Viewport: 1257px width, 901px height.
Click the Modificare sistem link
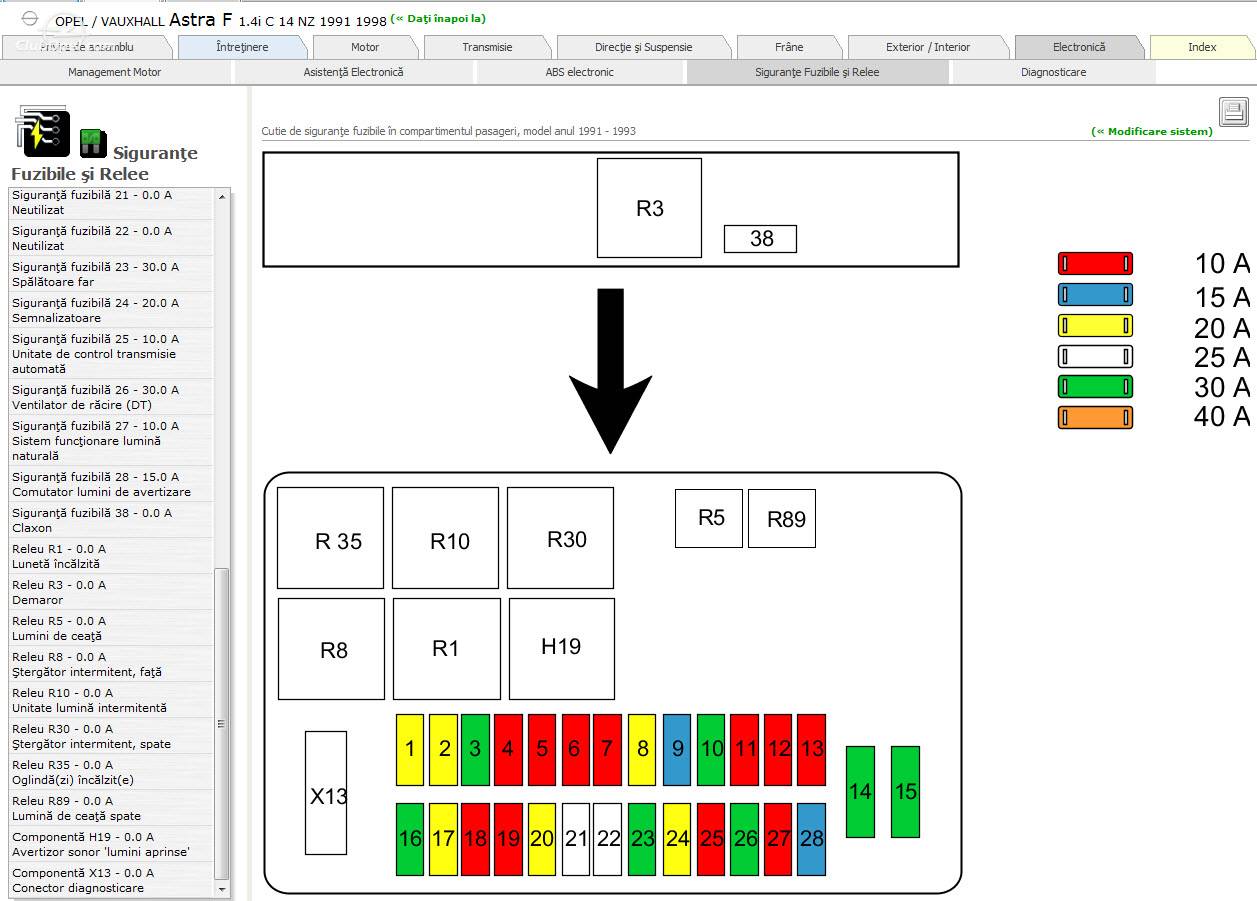pos(1152,131)
